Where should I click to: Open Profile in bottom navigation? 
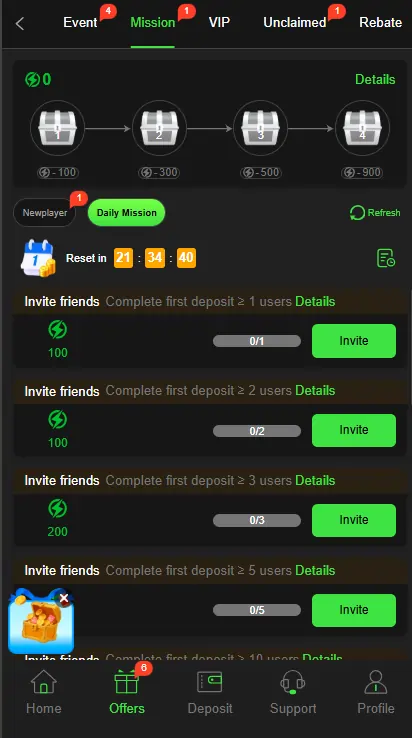pyautogui.click(x=376, y=692)
